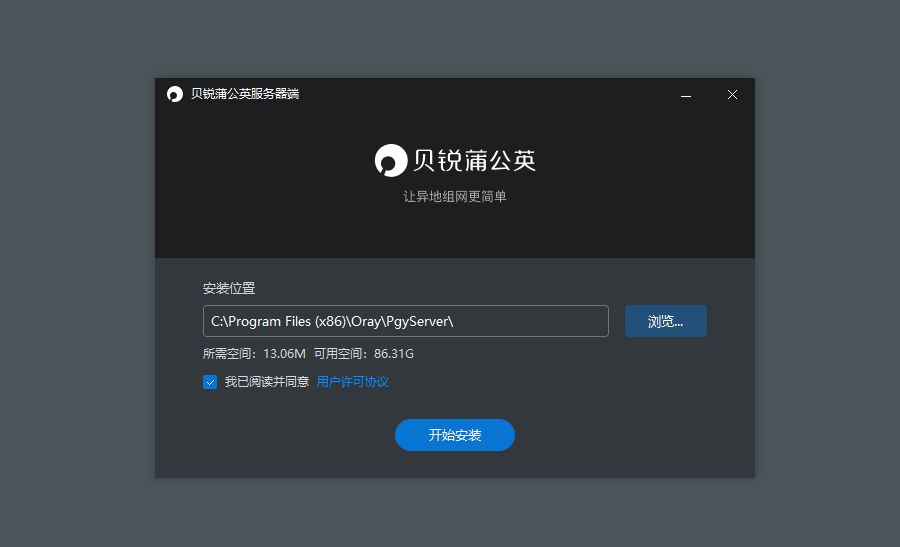Start installation with 开始安装 button

tap(455, 435)
